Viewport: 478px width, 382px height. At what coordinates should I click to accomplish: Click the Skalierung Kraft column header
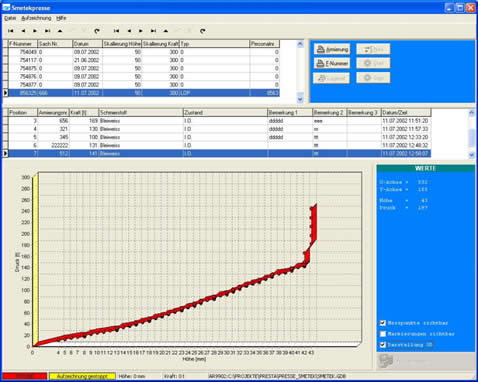[161, 44]
